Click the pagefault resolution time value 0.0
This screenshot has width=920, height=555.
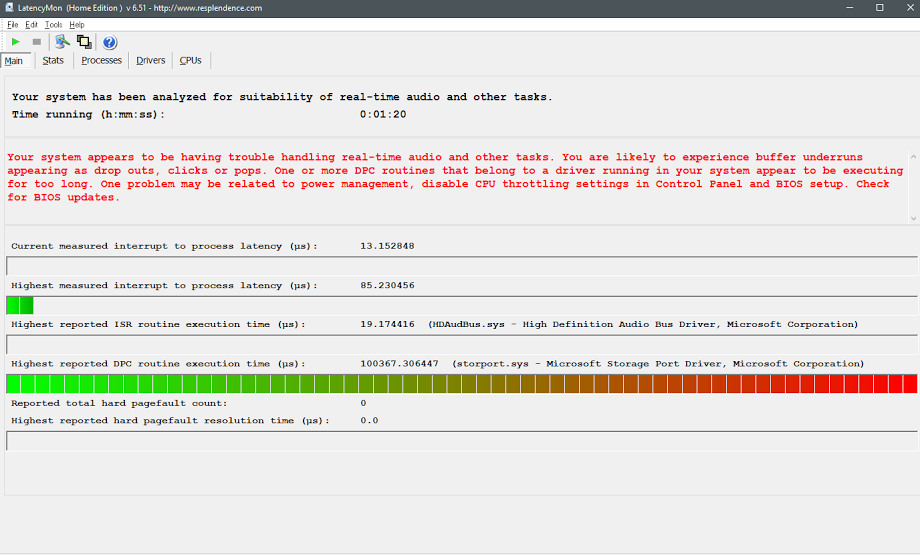pos(369,420)
